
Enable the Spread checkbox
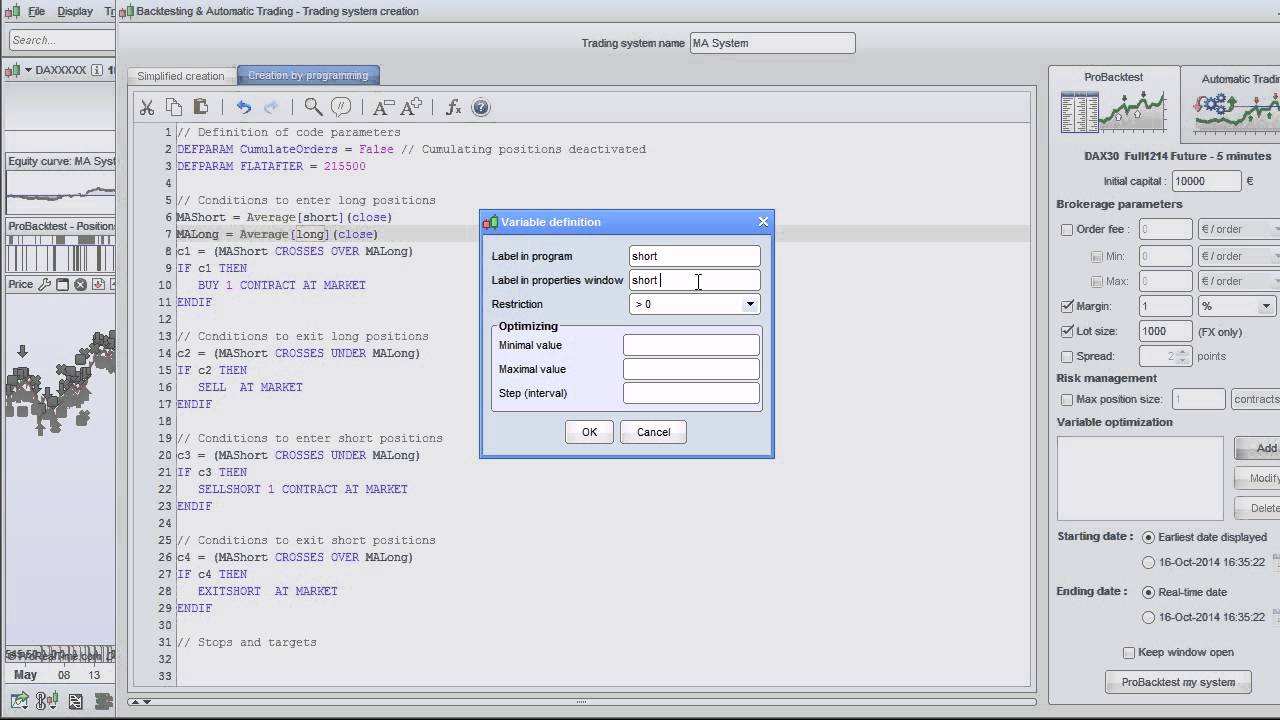[1067, 356]
